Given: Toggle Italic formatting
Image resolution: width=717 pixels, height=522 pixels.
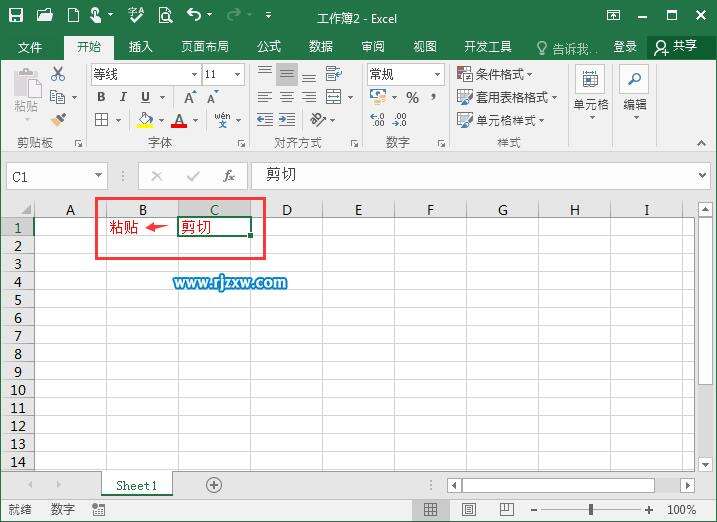Looking at the screenshot, I should click(123, 97).
